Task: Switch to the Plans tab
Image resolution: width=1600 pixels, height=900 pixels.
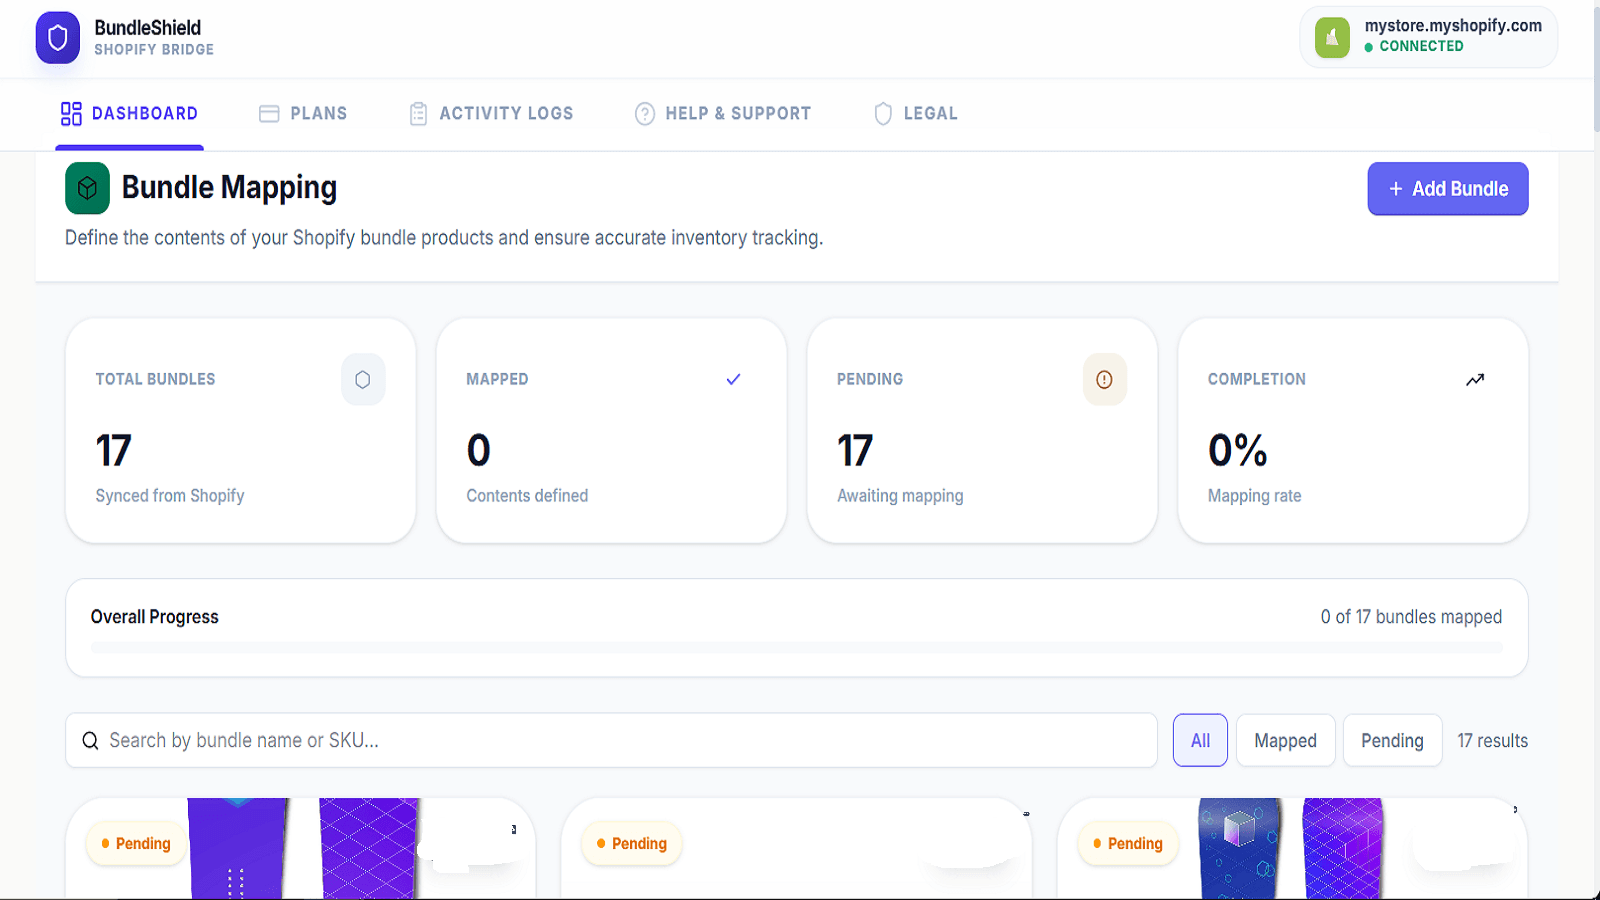Action: click(303, 114)
